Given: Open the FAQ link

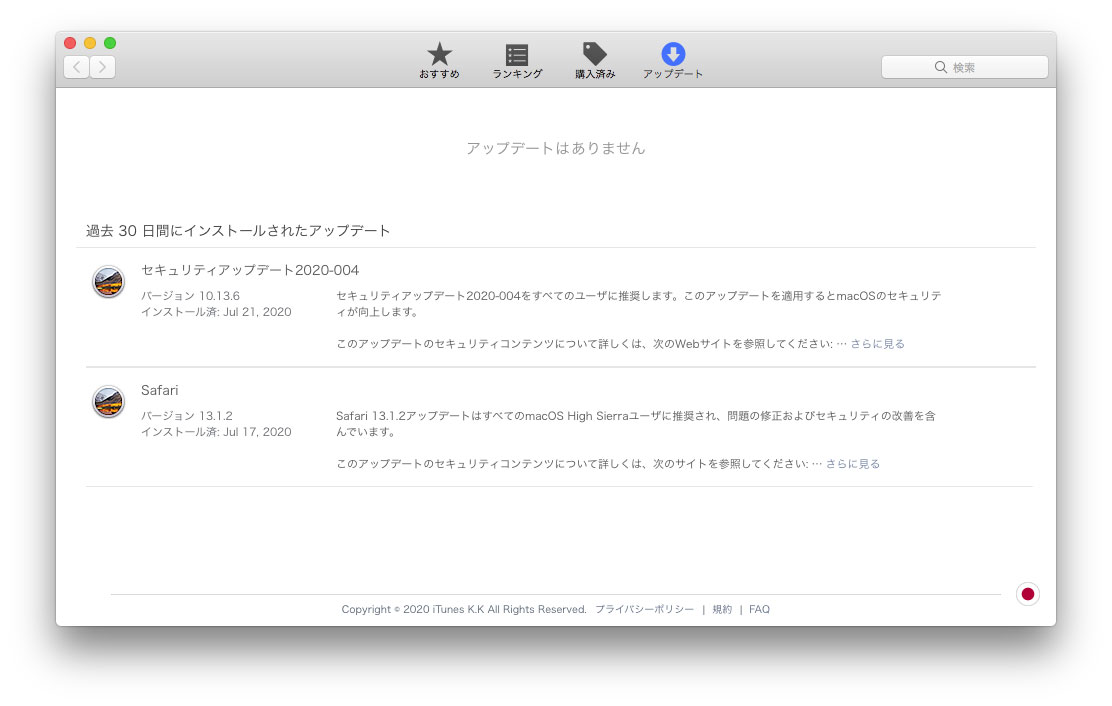Looking at the screenshot, I should 759,609.
